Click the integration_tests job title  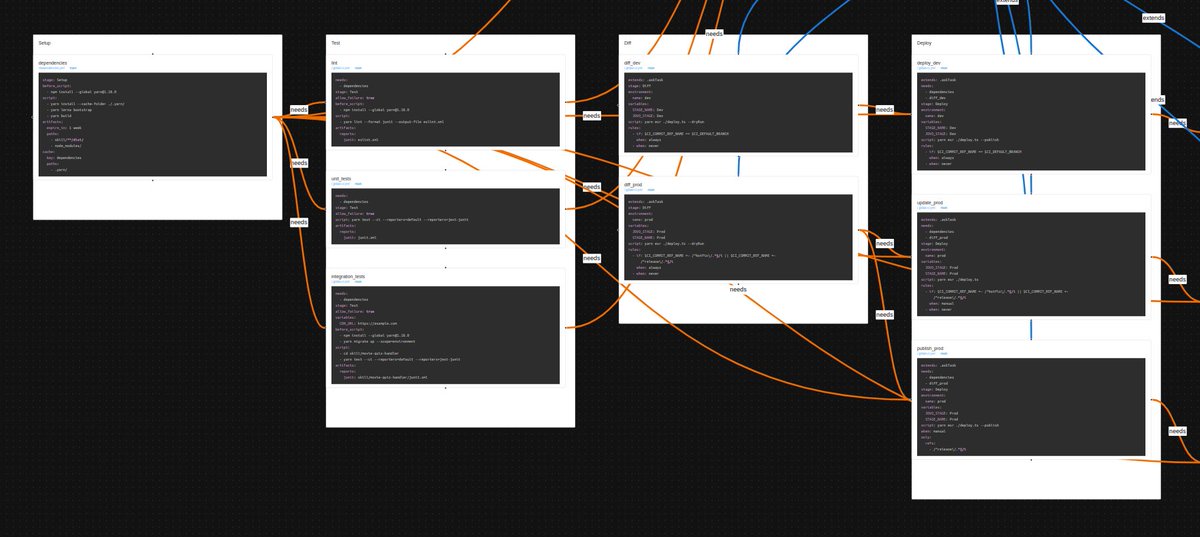tap(348, 276)
